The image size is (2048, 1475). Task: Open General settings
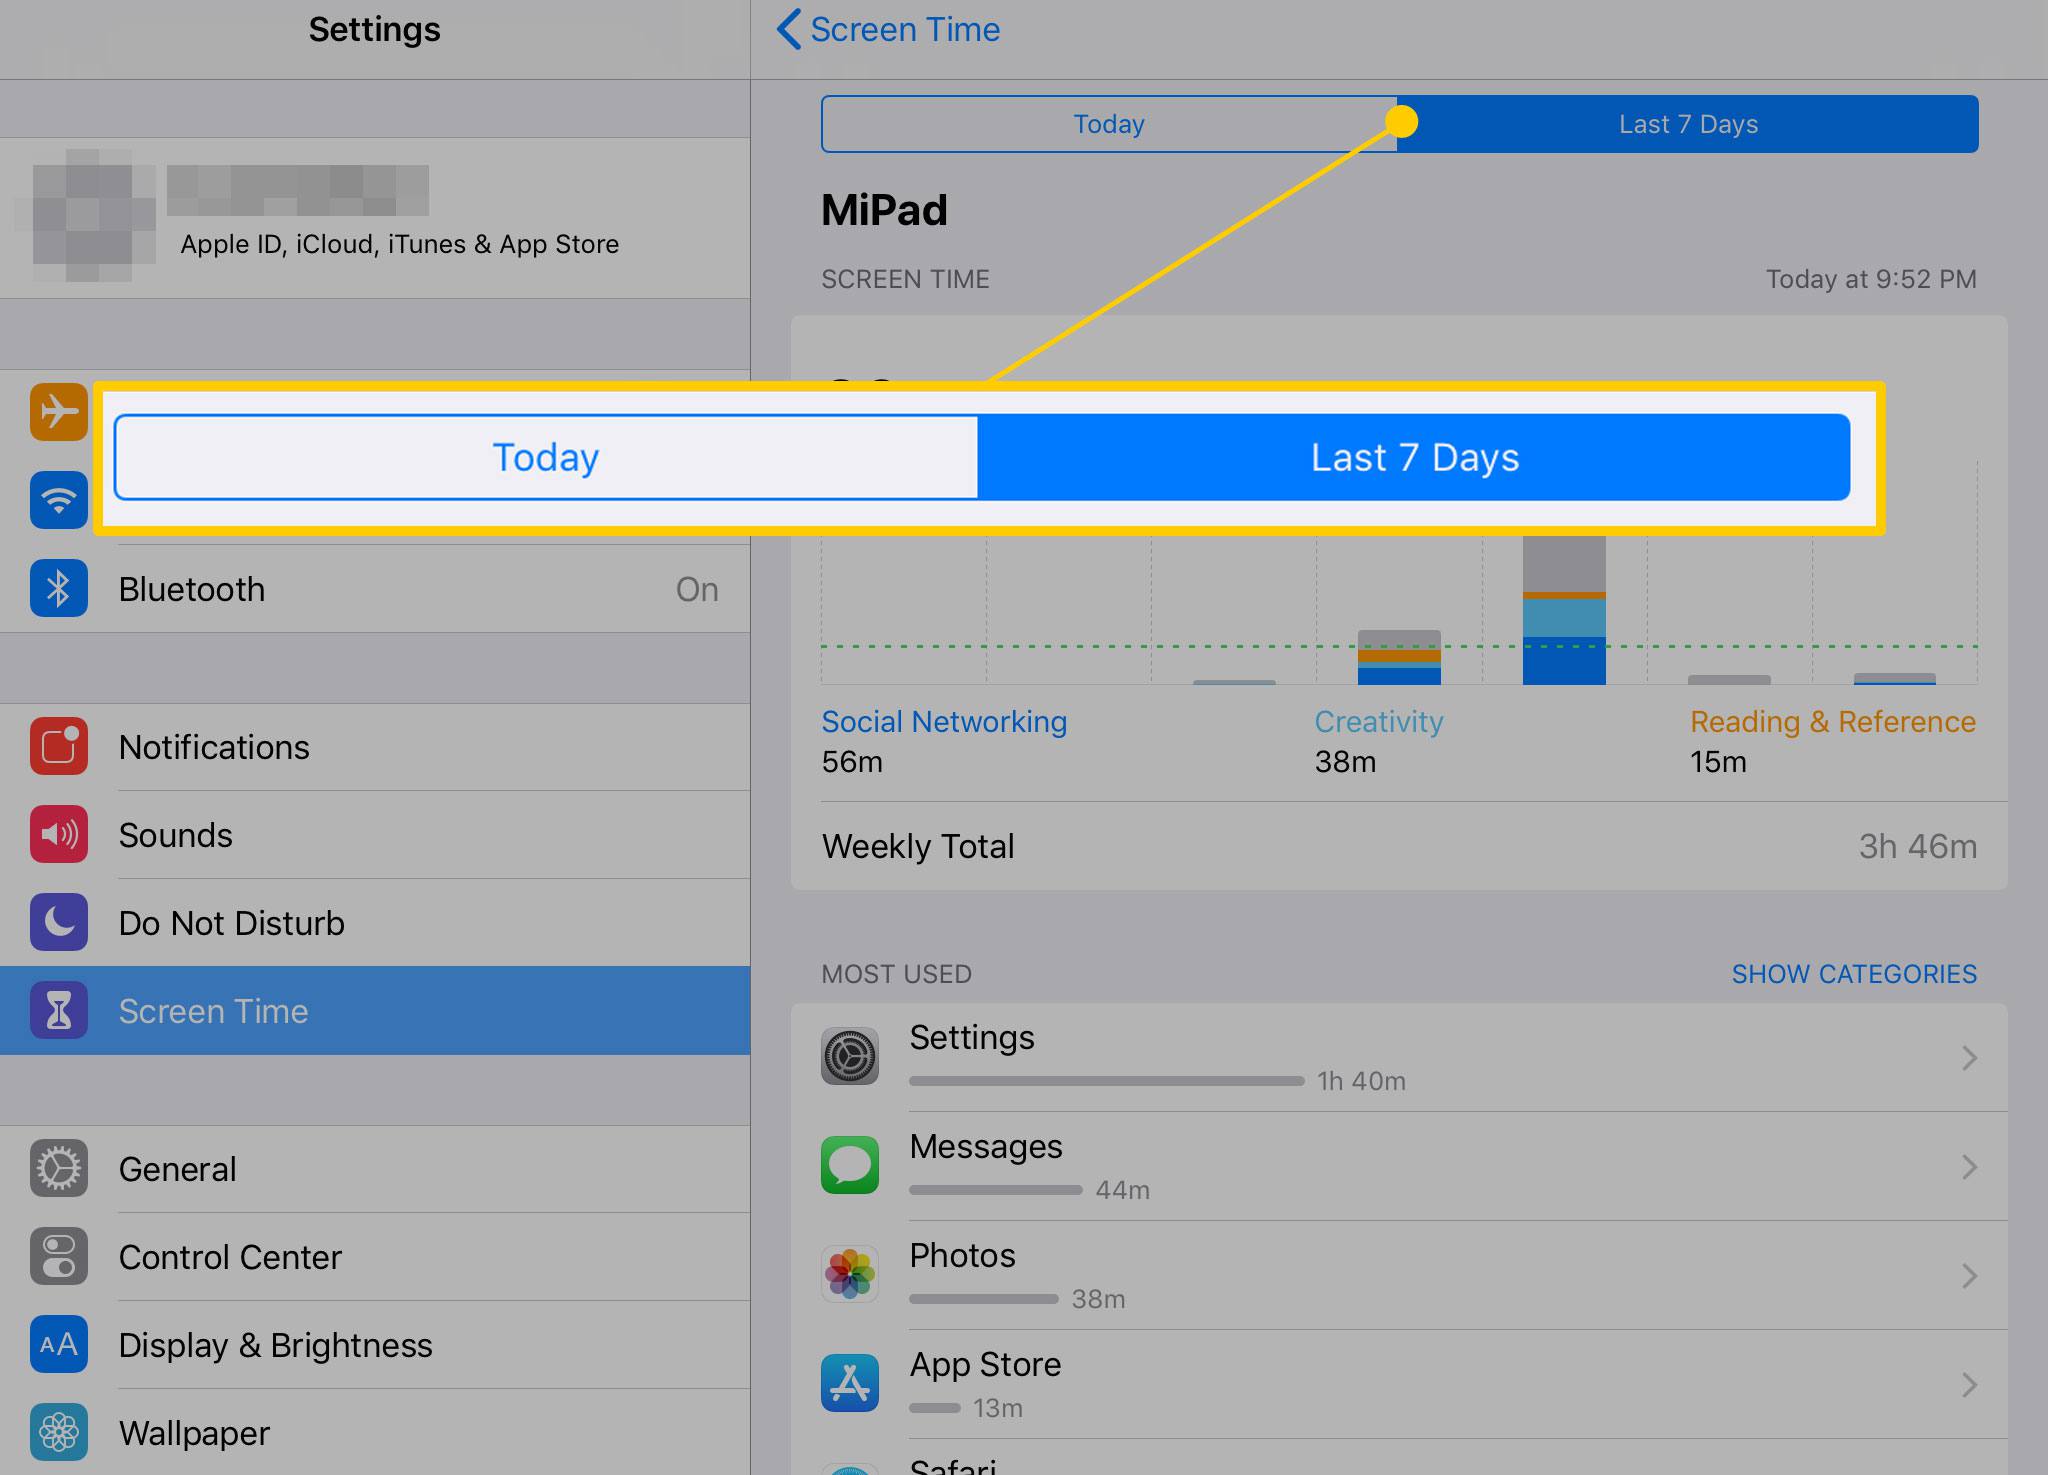[x=375, y=1169]
